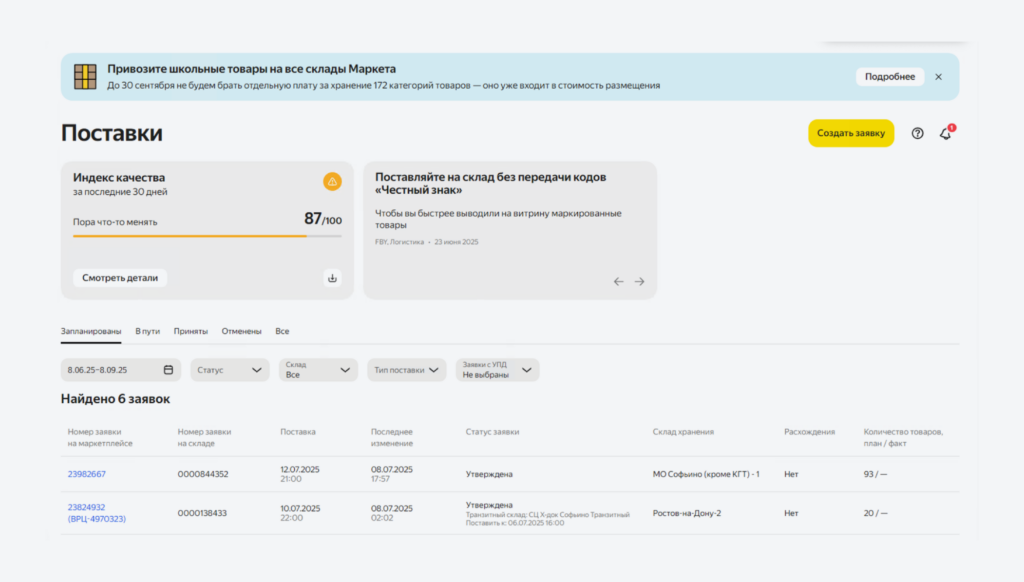Switch to the Отменены tab
This screenshot has width=1024, height=582.
[241, 331]
